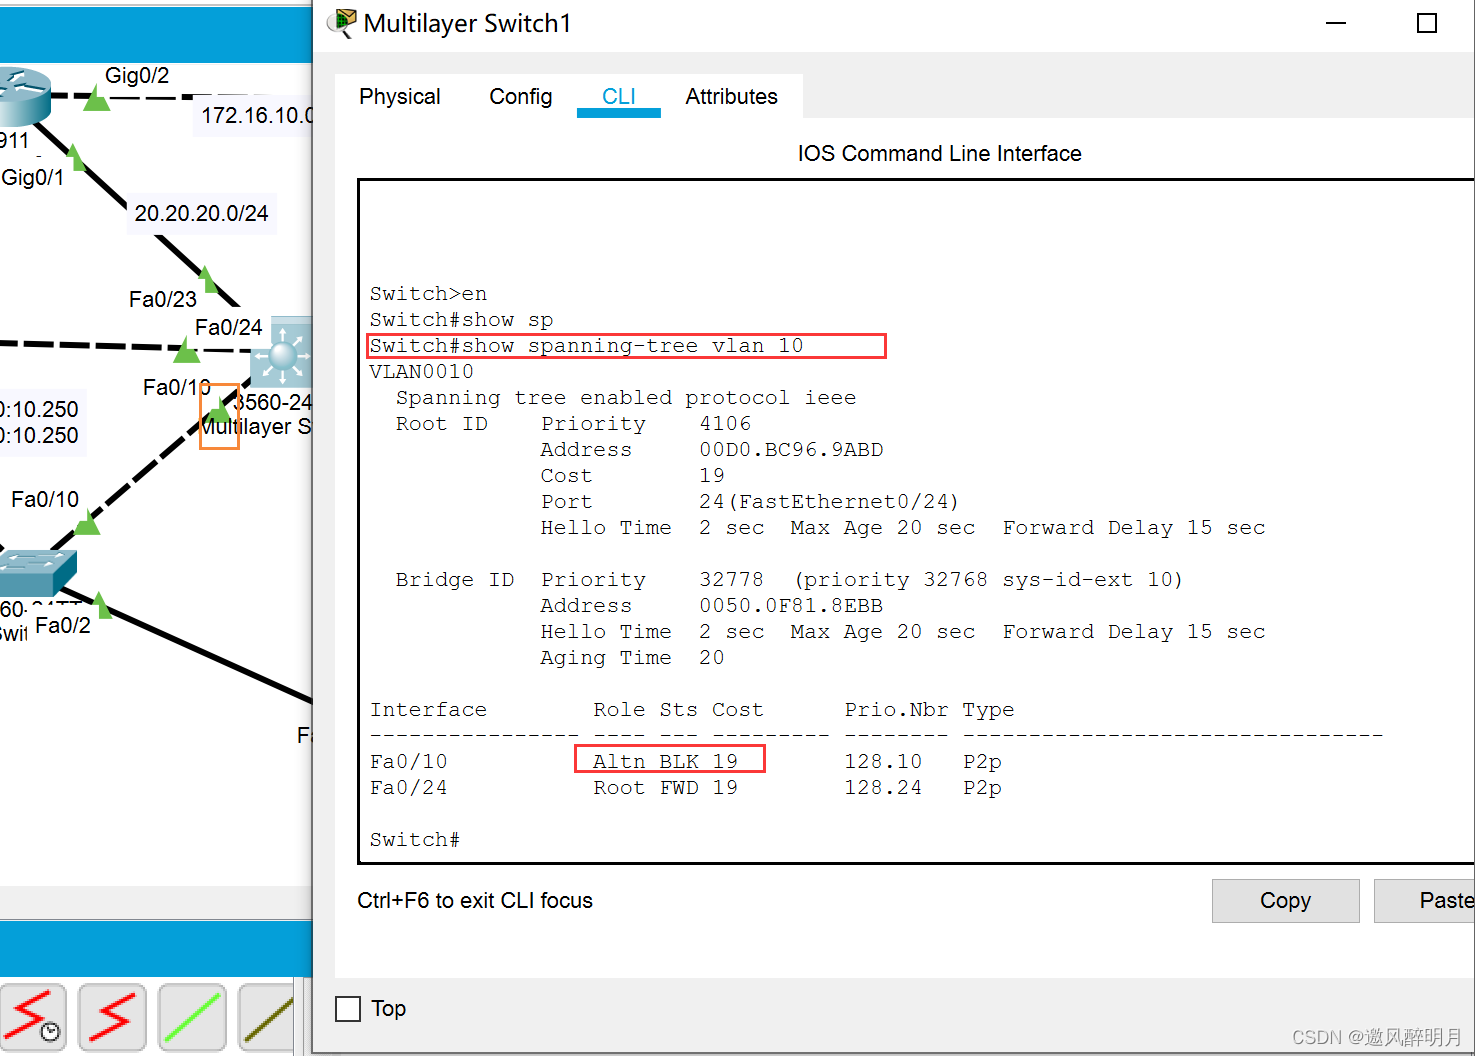Click the router device in the topology
Image resolution: width=1475 pixels, height=1056 pixels.
pyautogui.click(x=24, y=96)
